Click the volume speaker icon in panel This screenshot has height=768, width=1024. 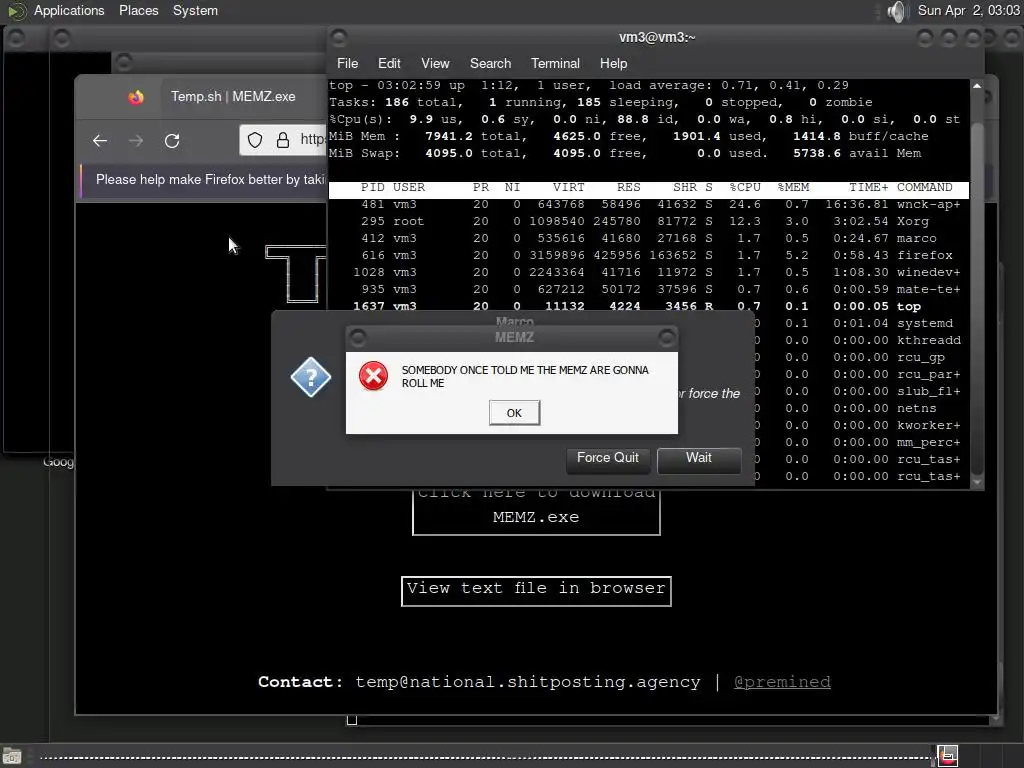click(898, 11)
